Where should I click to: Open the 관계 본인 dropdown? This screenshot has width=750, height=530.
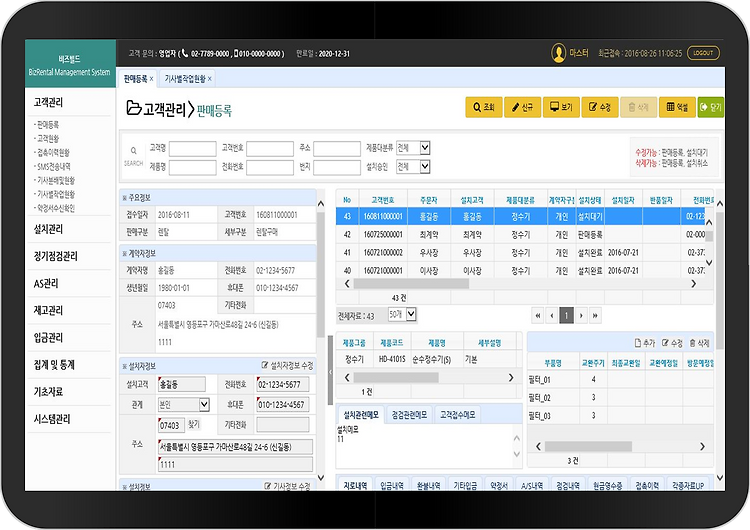click(204, 405)
